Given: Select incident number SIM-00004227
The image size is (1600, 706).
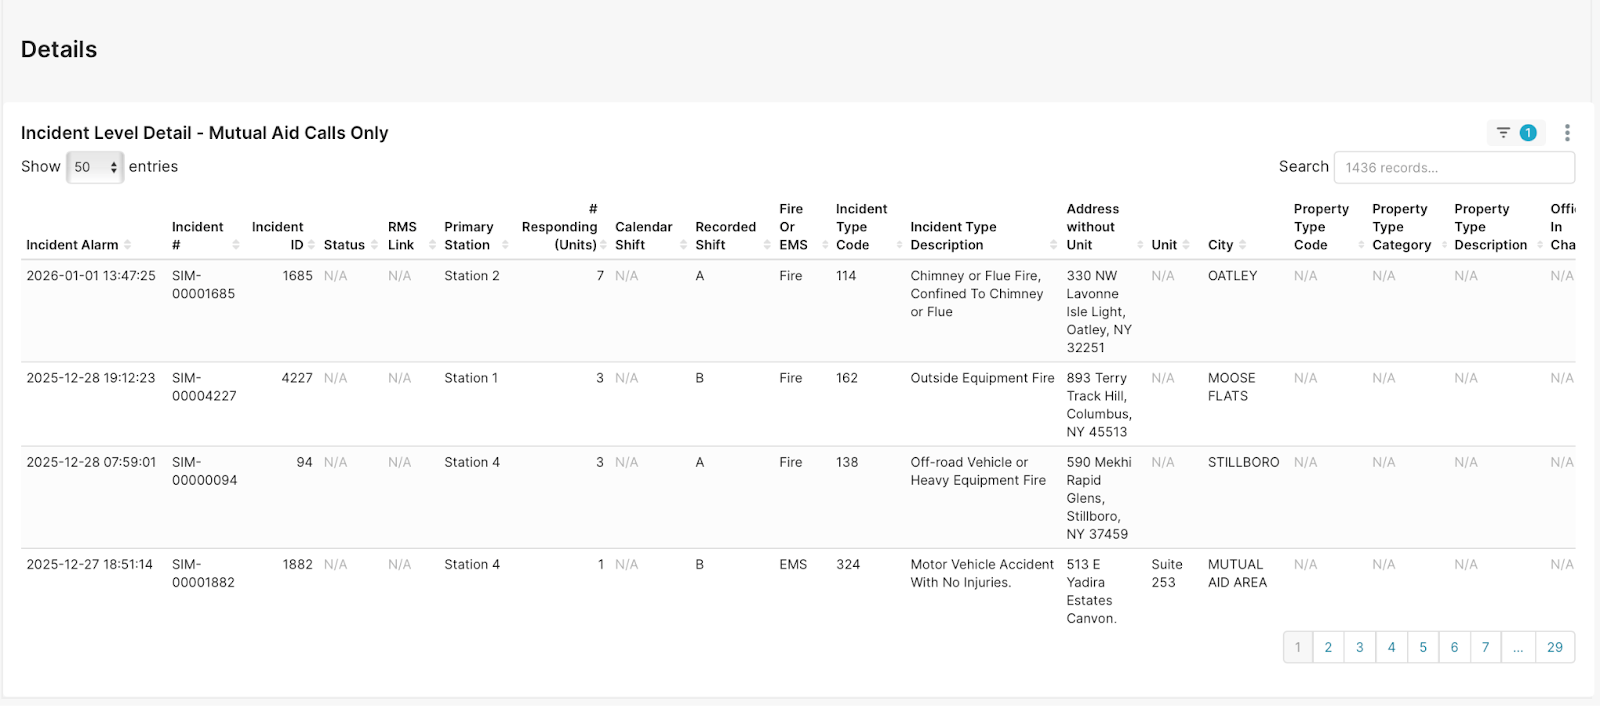Looking at the screenshot, I should click(204, 387).
